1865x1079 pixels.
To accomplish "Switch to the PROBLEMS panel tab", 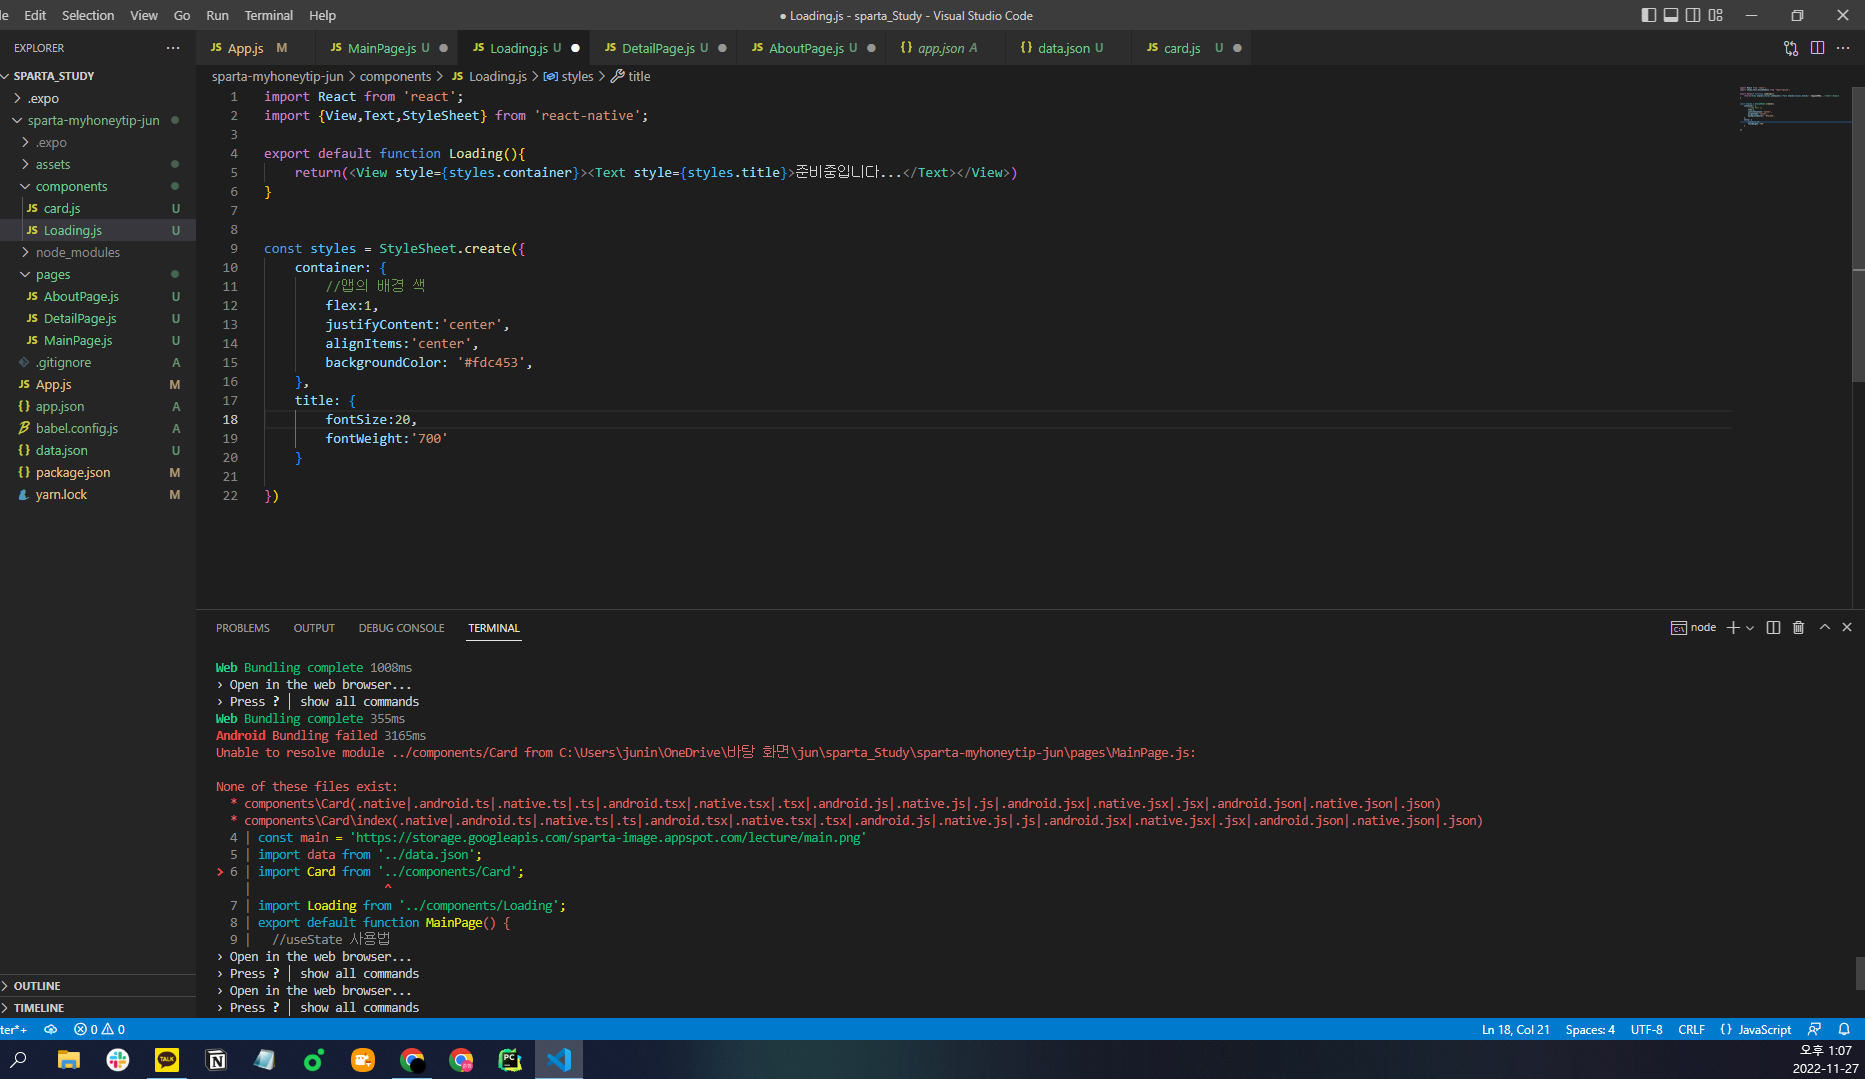I will tap(243, 628).
